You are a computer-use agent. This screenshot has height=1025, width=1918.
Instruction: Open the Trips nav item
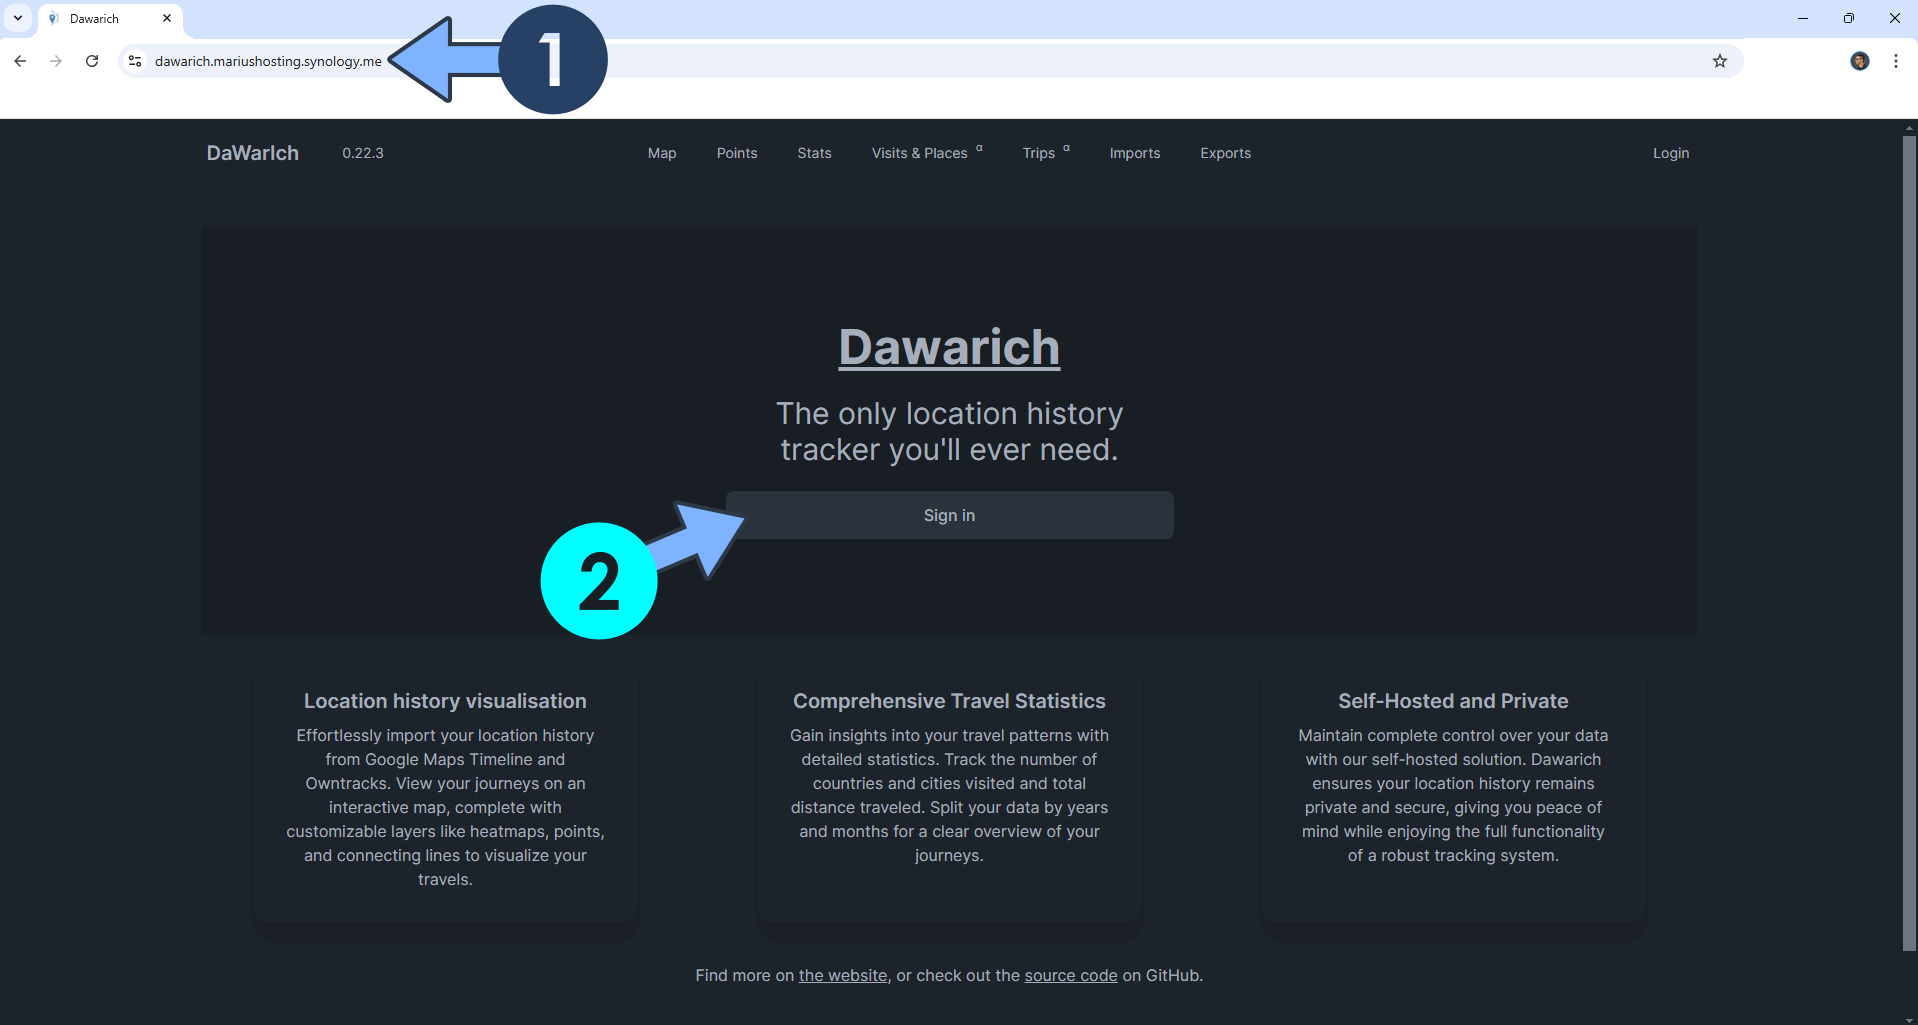[1046, 153]
